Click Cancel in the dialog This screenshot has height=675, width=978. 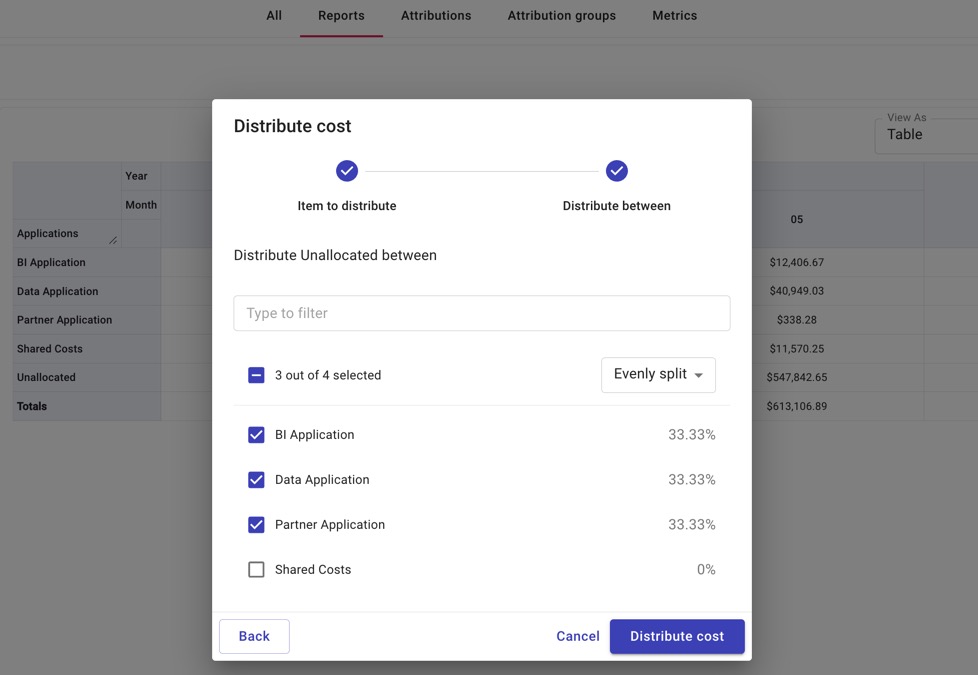(x=578, y=636)
